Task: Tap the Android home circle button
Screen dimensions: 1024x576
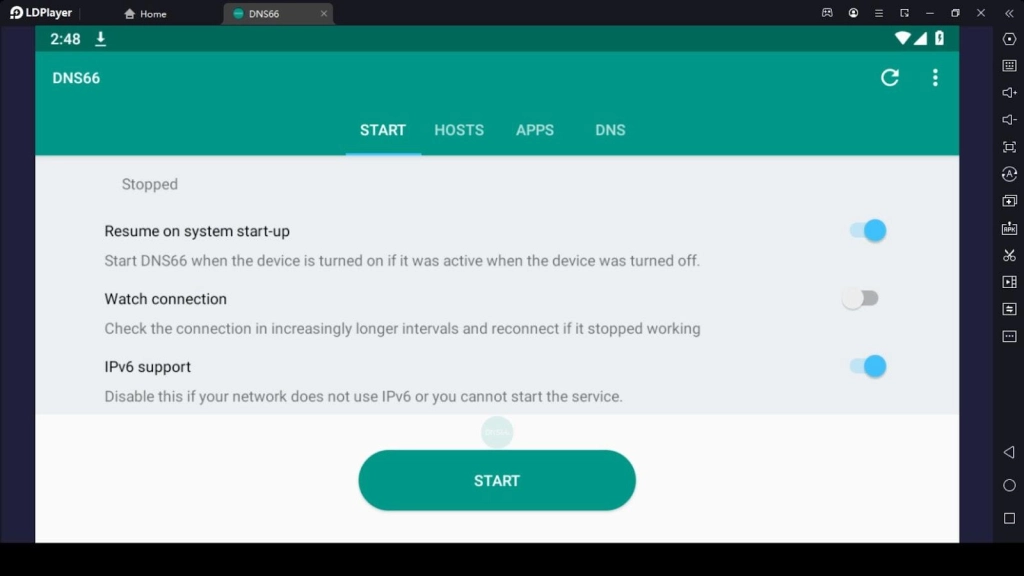Action: pos(1009,485)
